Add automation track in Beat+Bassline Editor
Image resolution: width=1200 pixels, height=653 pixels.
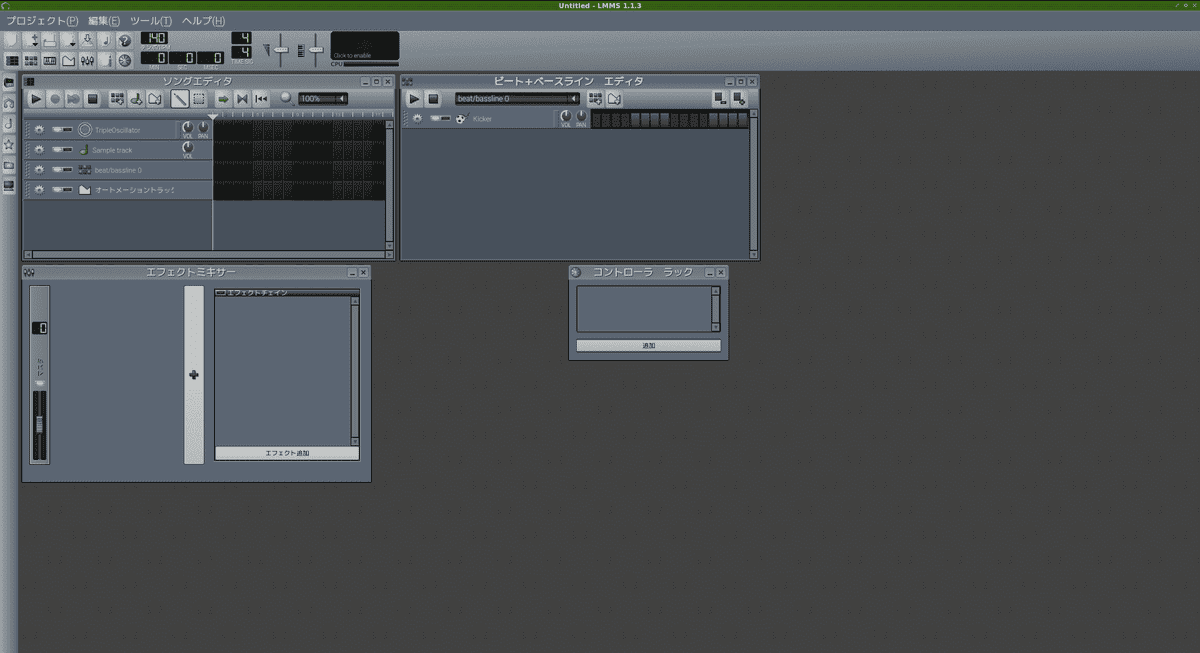(614, 98)
